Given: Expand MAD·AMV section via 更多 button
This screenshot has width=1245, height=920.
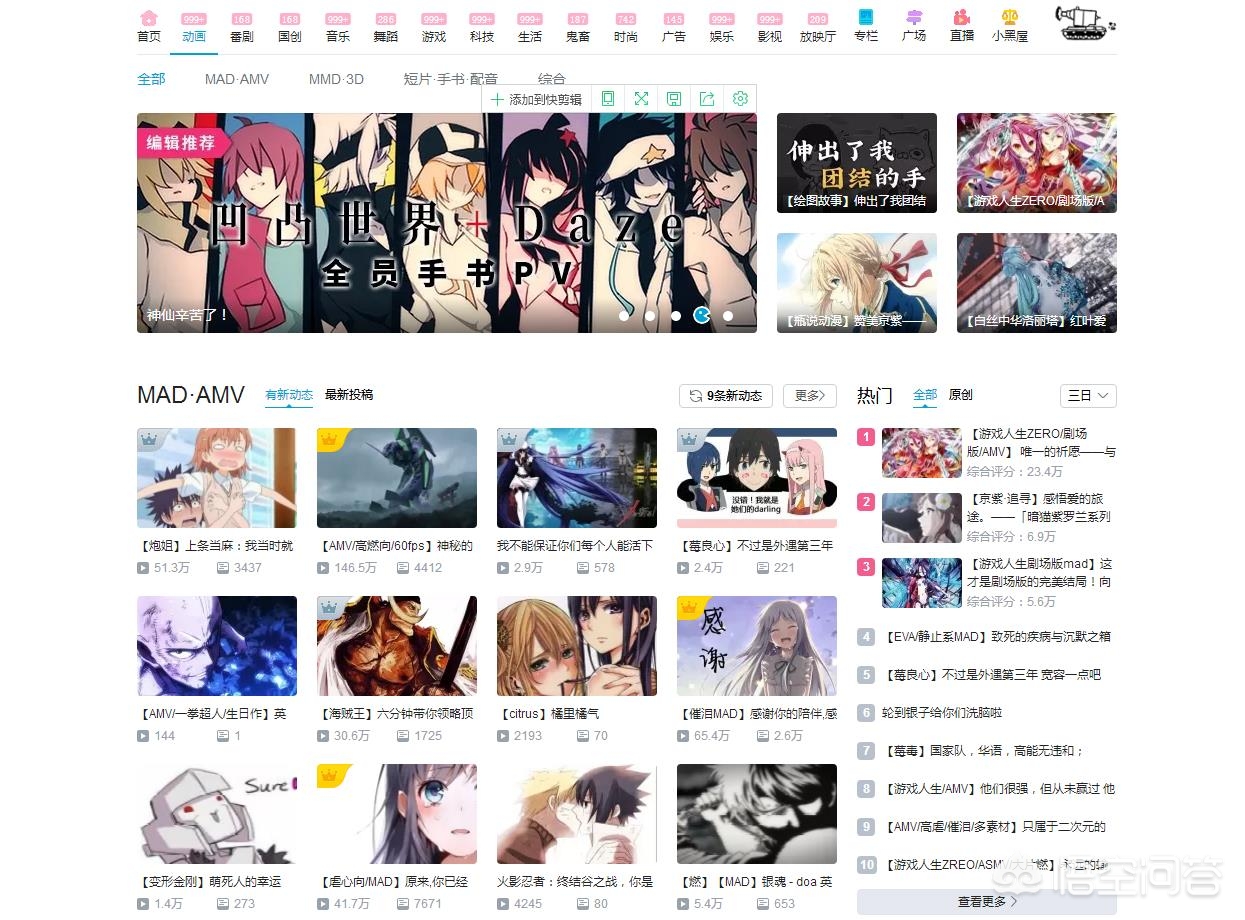Looking at the screenshot, I should coord(810,396).
